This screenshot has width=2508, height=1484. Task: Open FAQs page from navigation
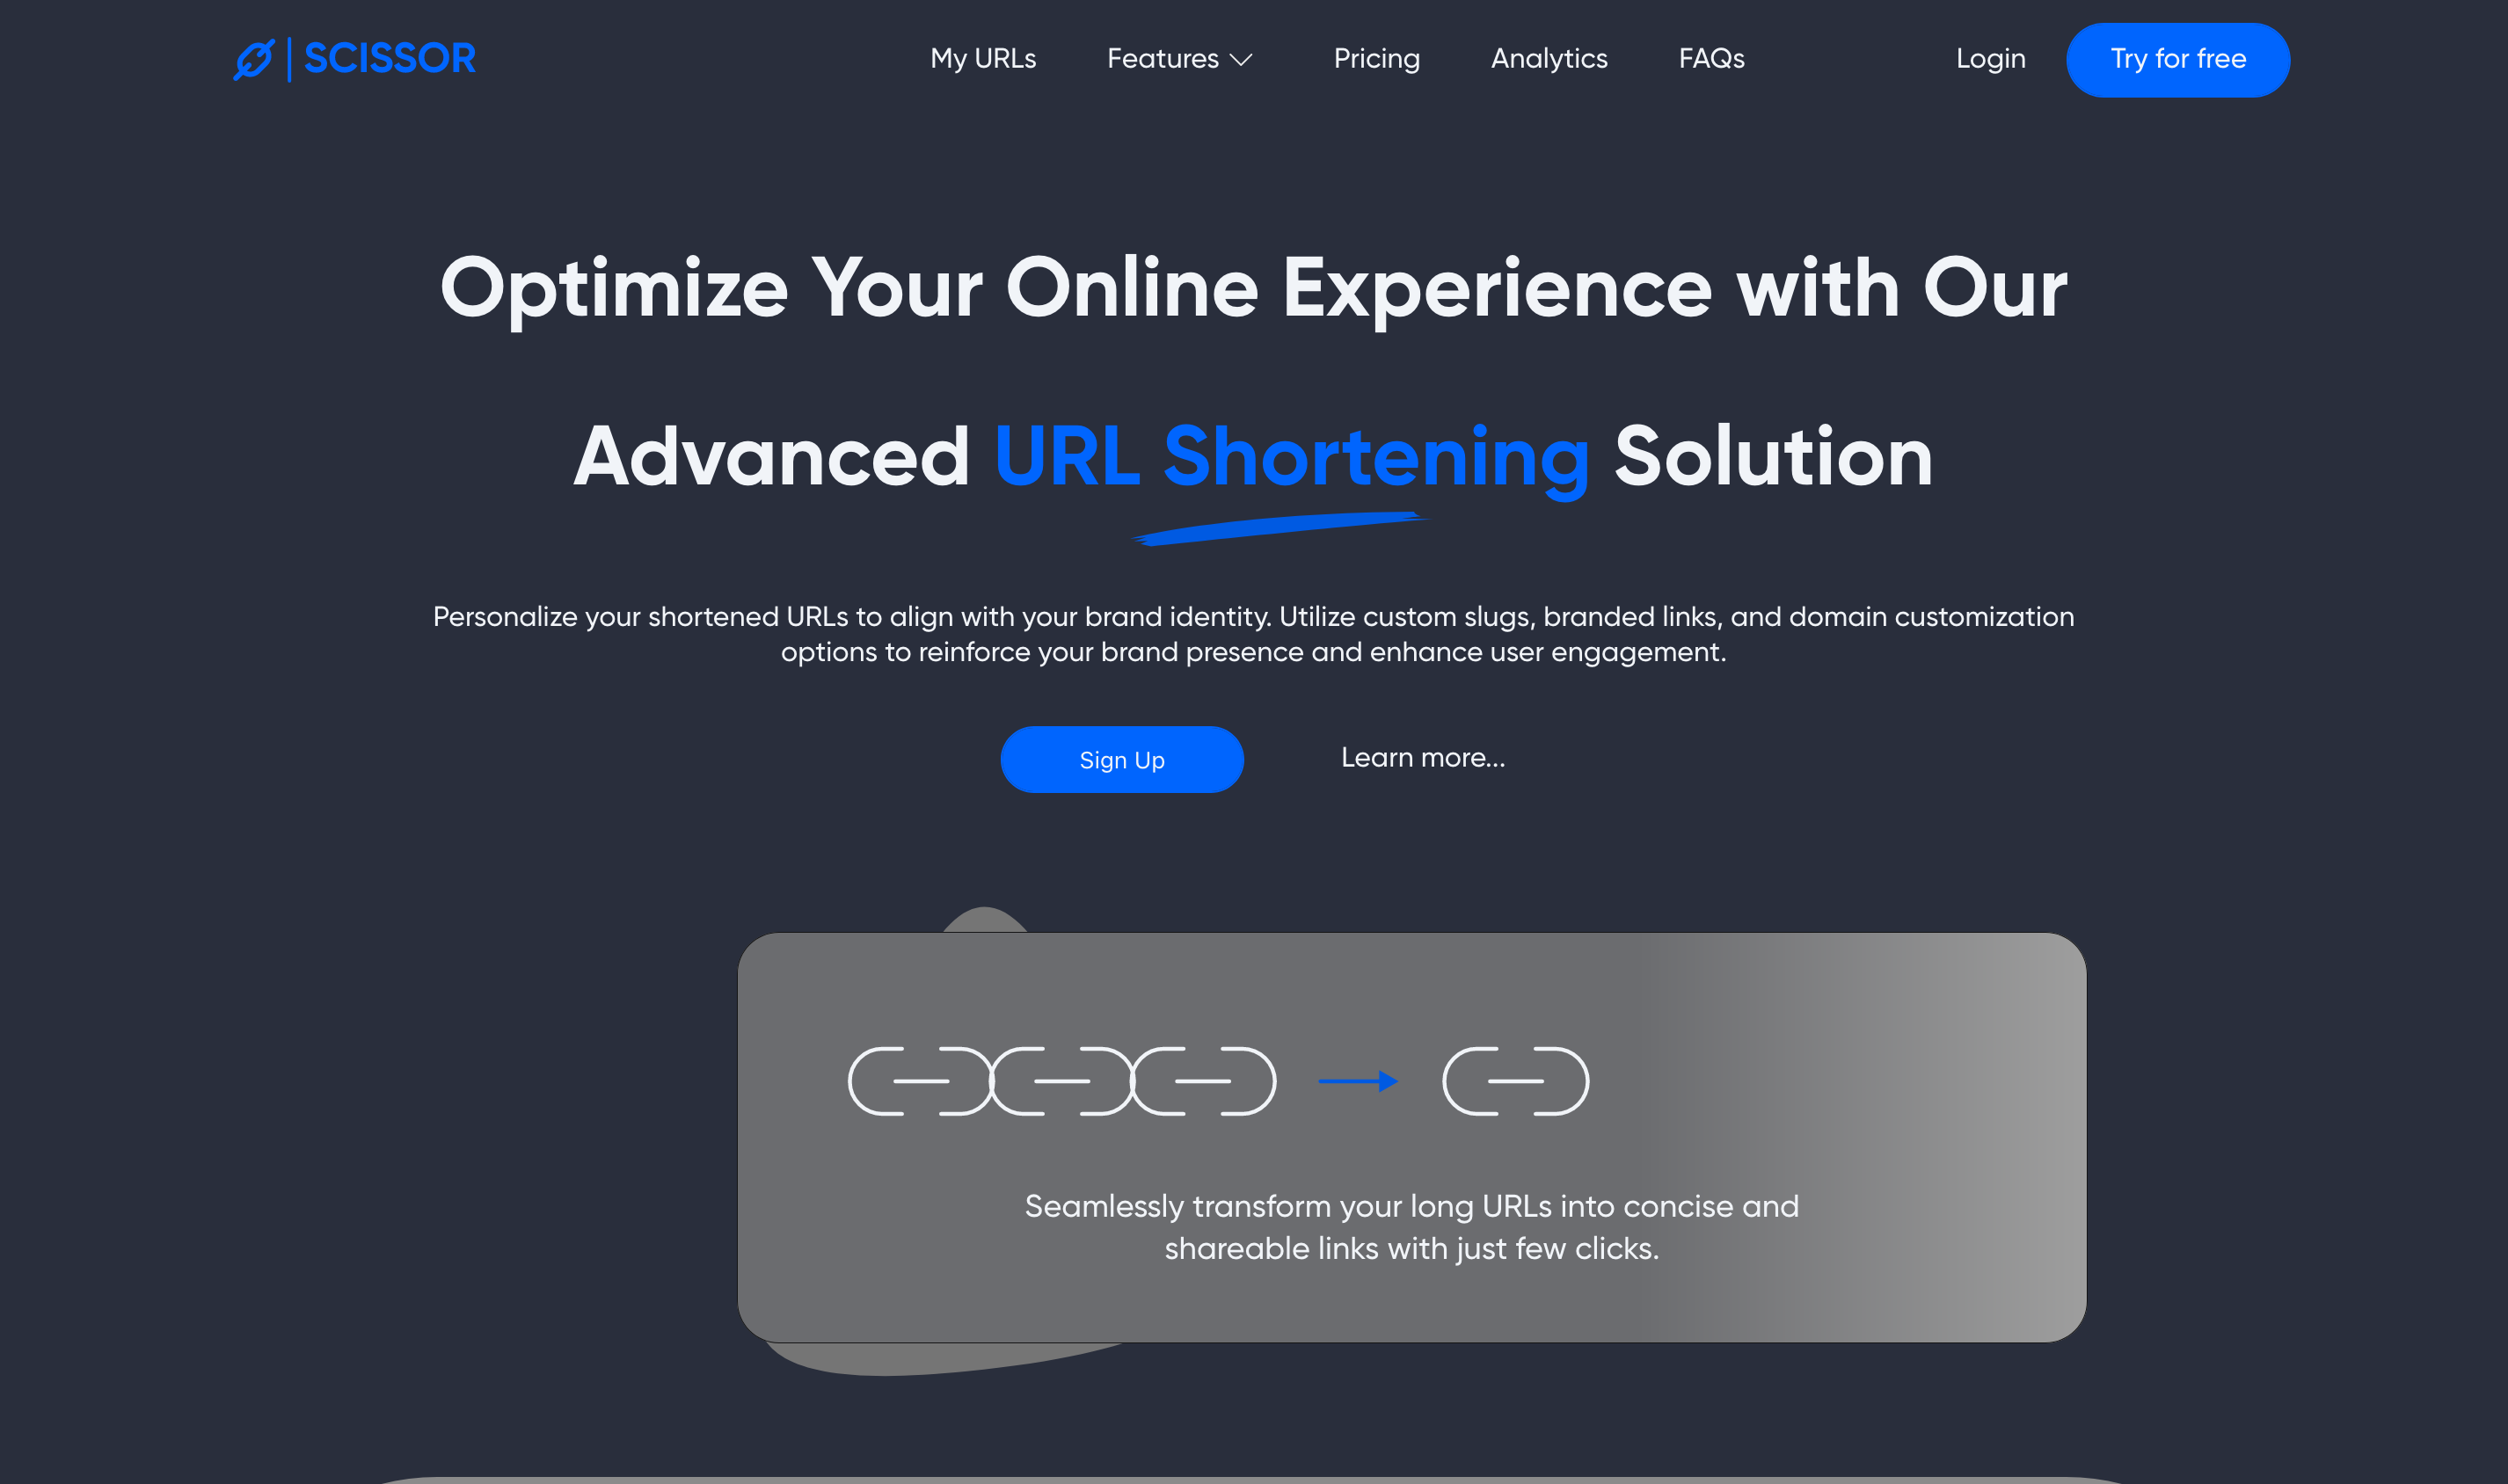pyautogui.click(x=1711, y=60)
